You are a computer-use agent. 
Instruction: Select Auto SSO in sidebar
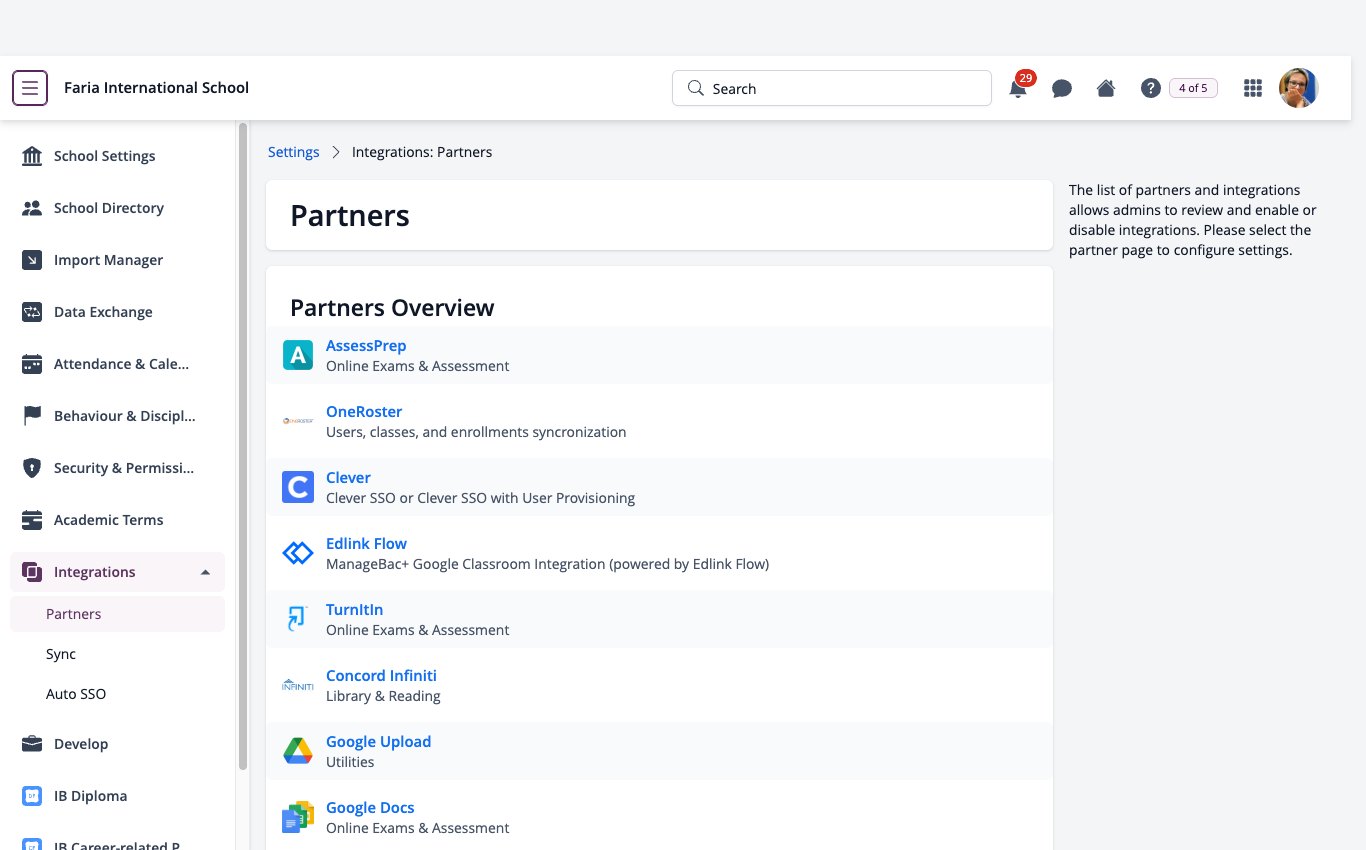pos(76,694)
